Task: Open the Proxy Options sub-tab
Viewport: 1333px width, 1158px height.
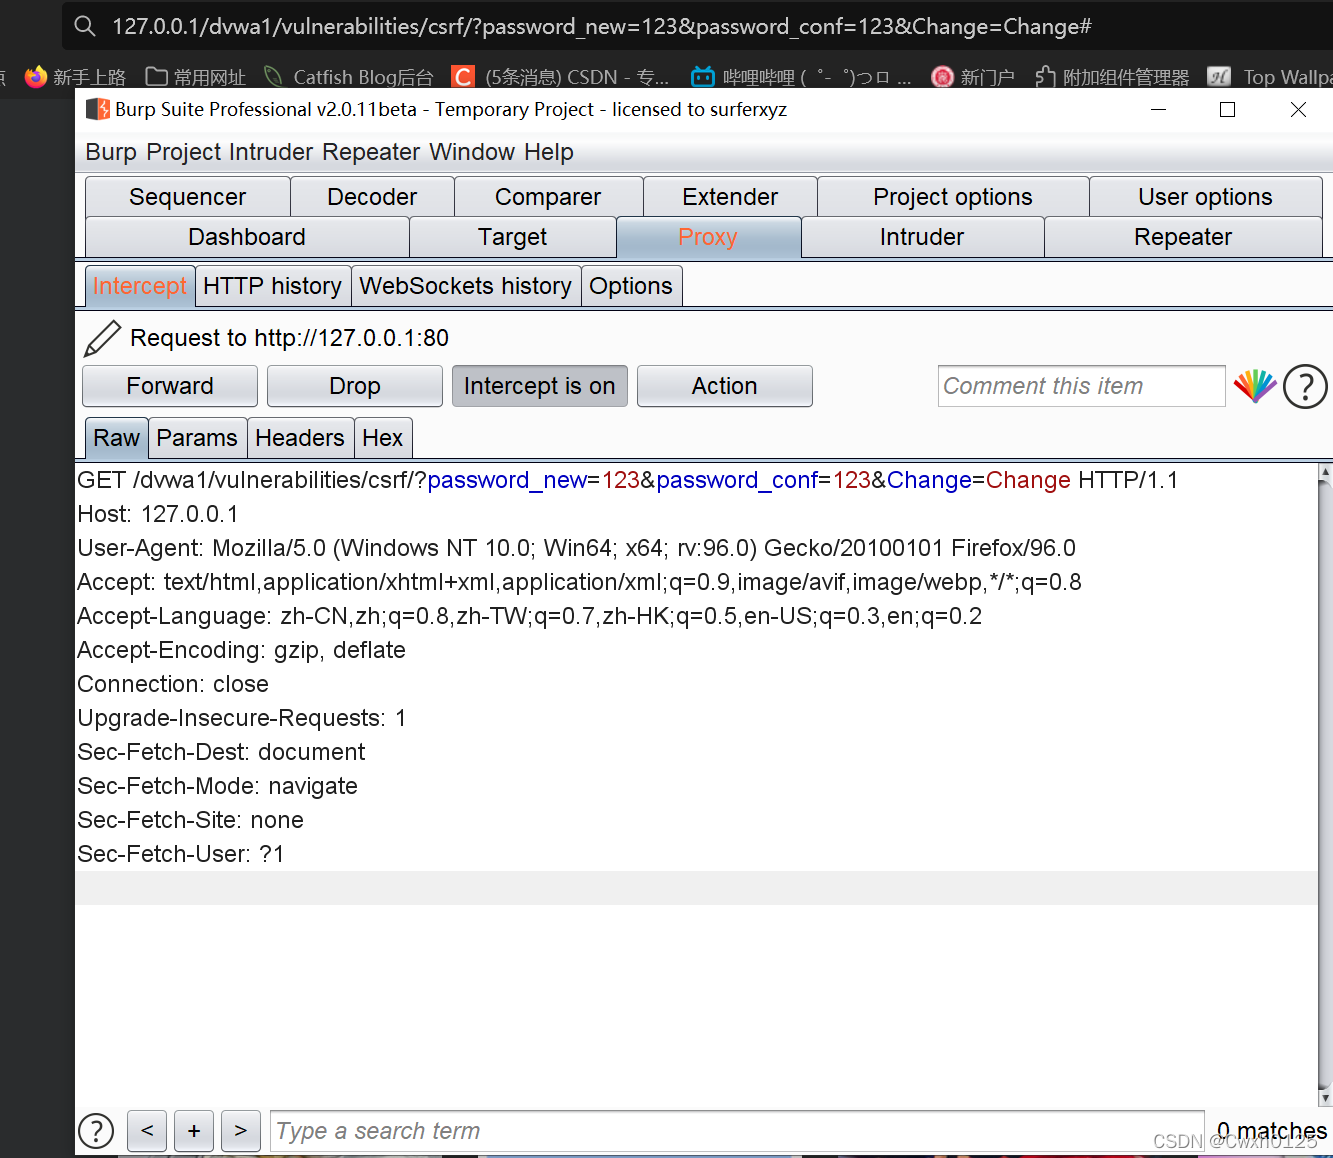Action: point(631,286)
